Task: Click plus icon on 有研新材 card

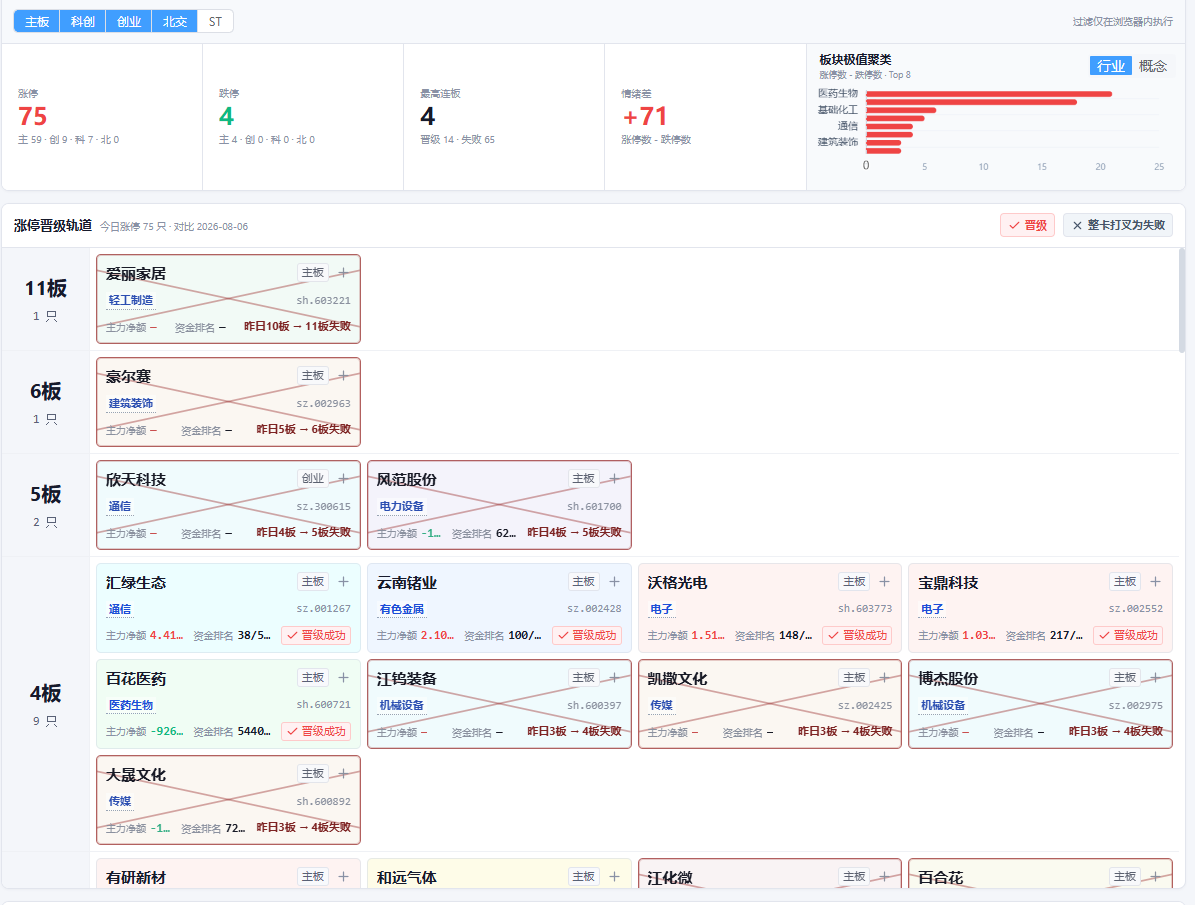Action: pyautogui.click(x=343, y=877)
